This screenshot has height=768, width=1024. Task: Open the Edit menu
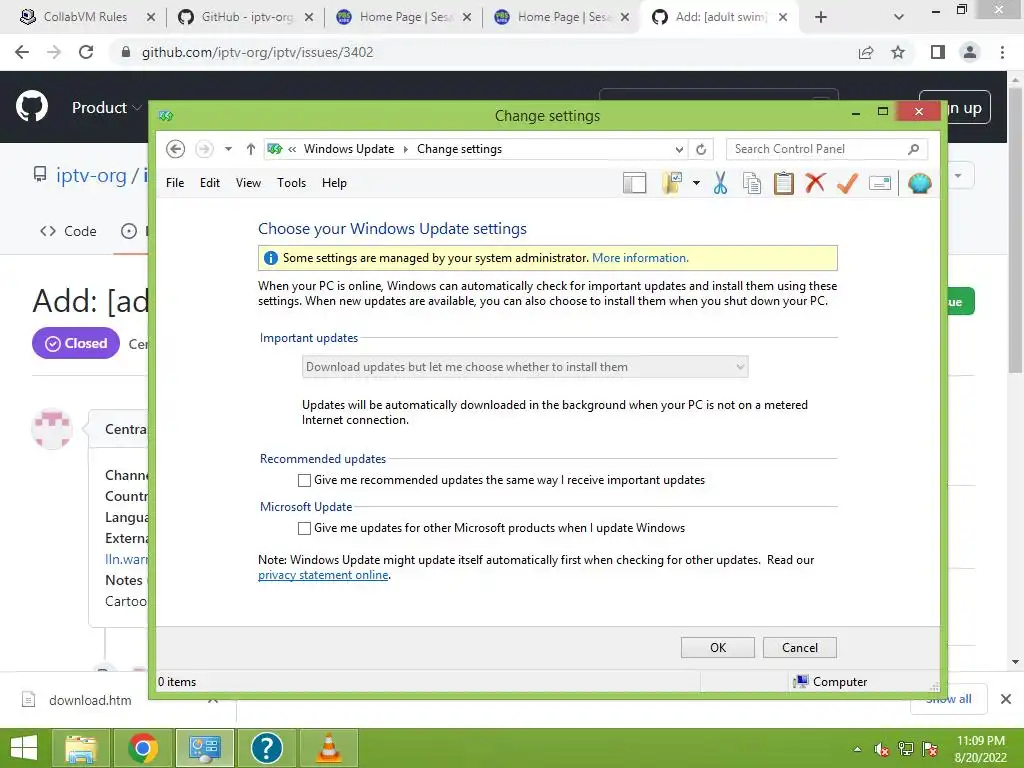click(210, 183)
